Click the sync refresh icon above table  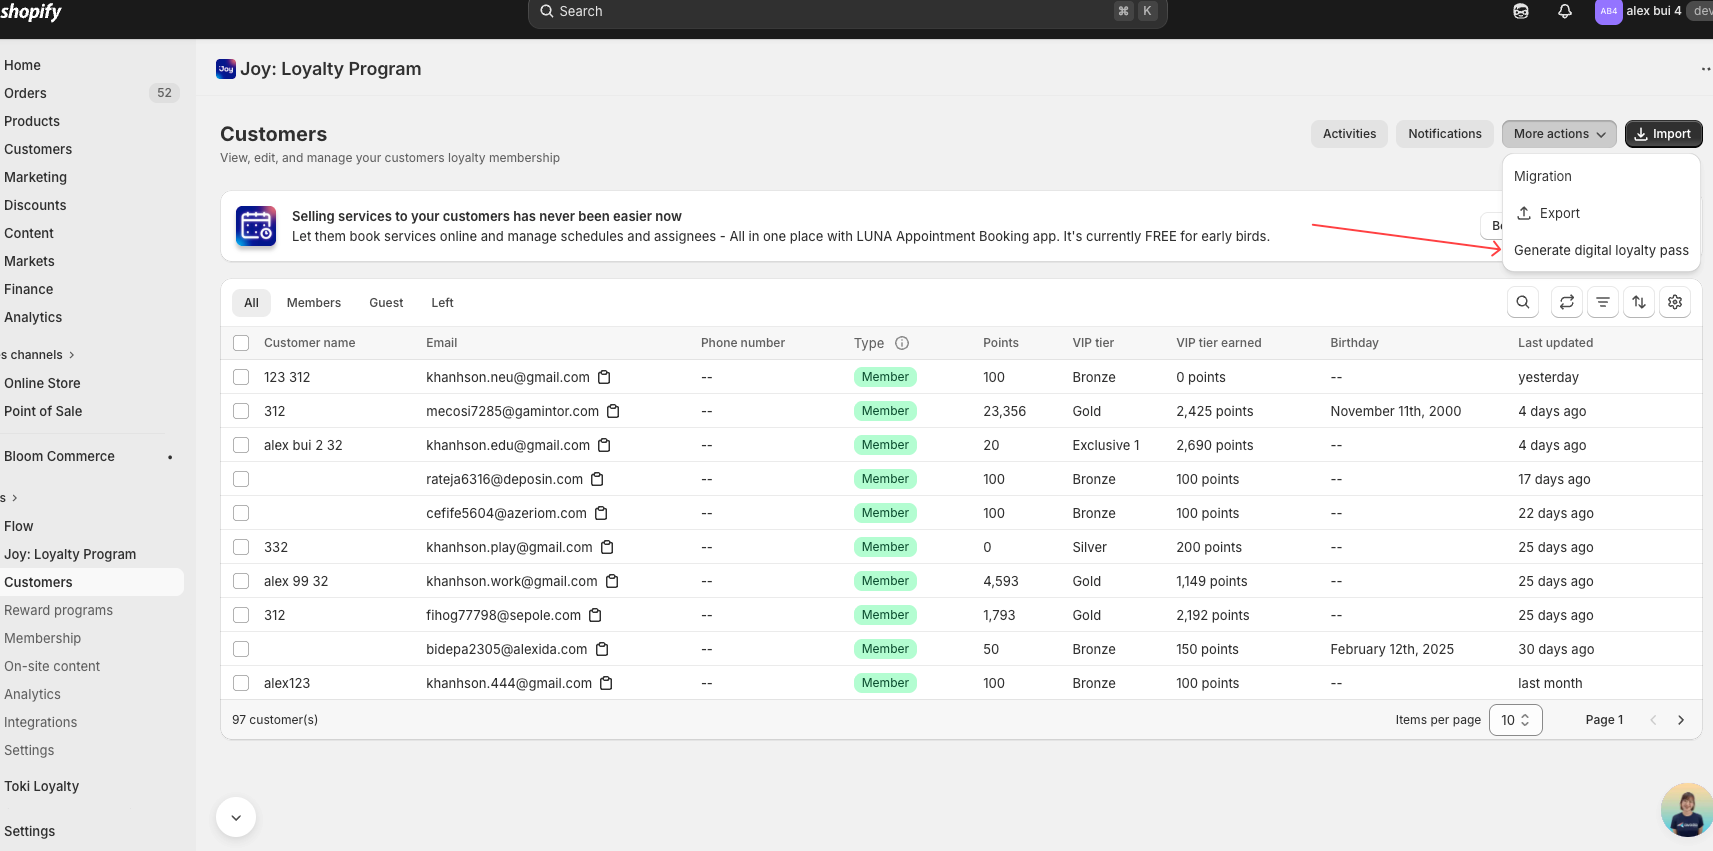click(1566, 302)
